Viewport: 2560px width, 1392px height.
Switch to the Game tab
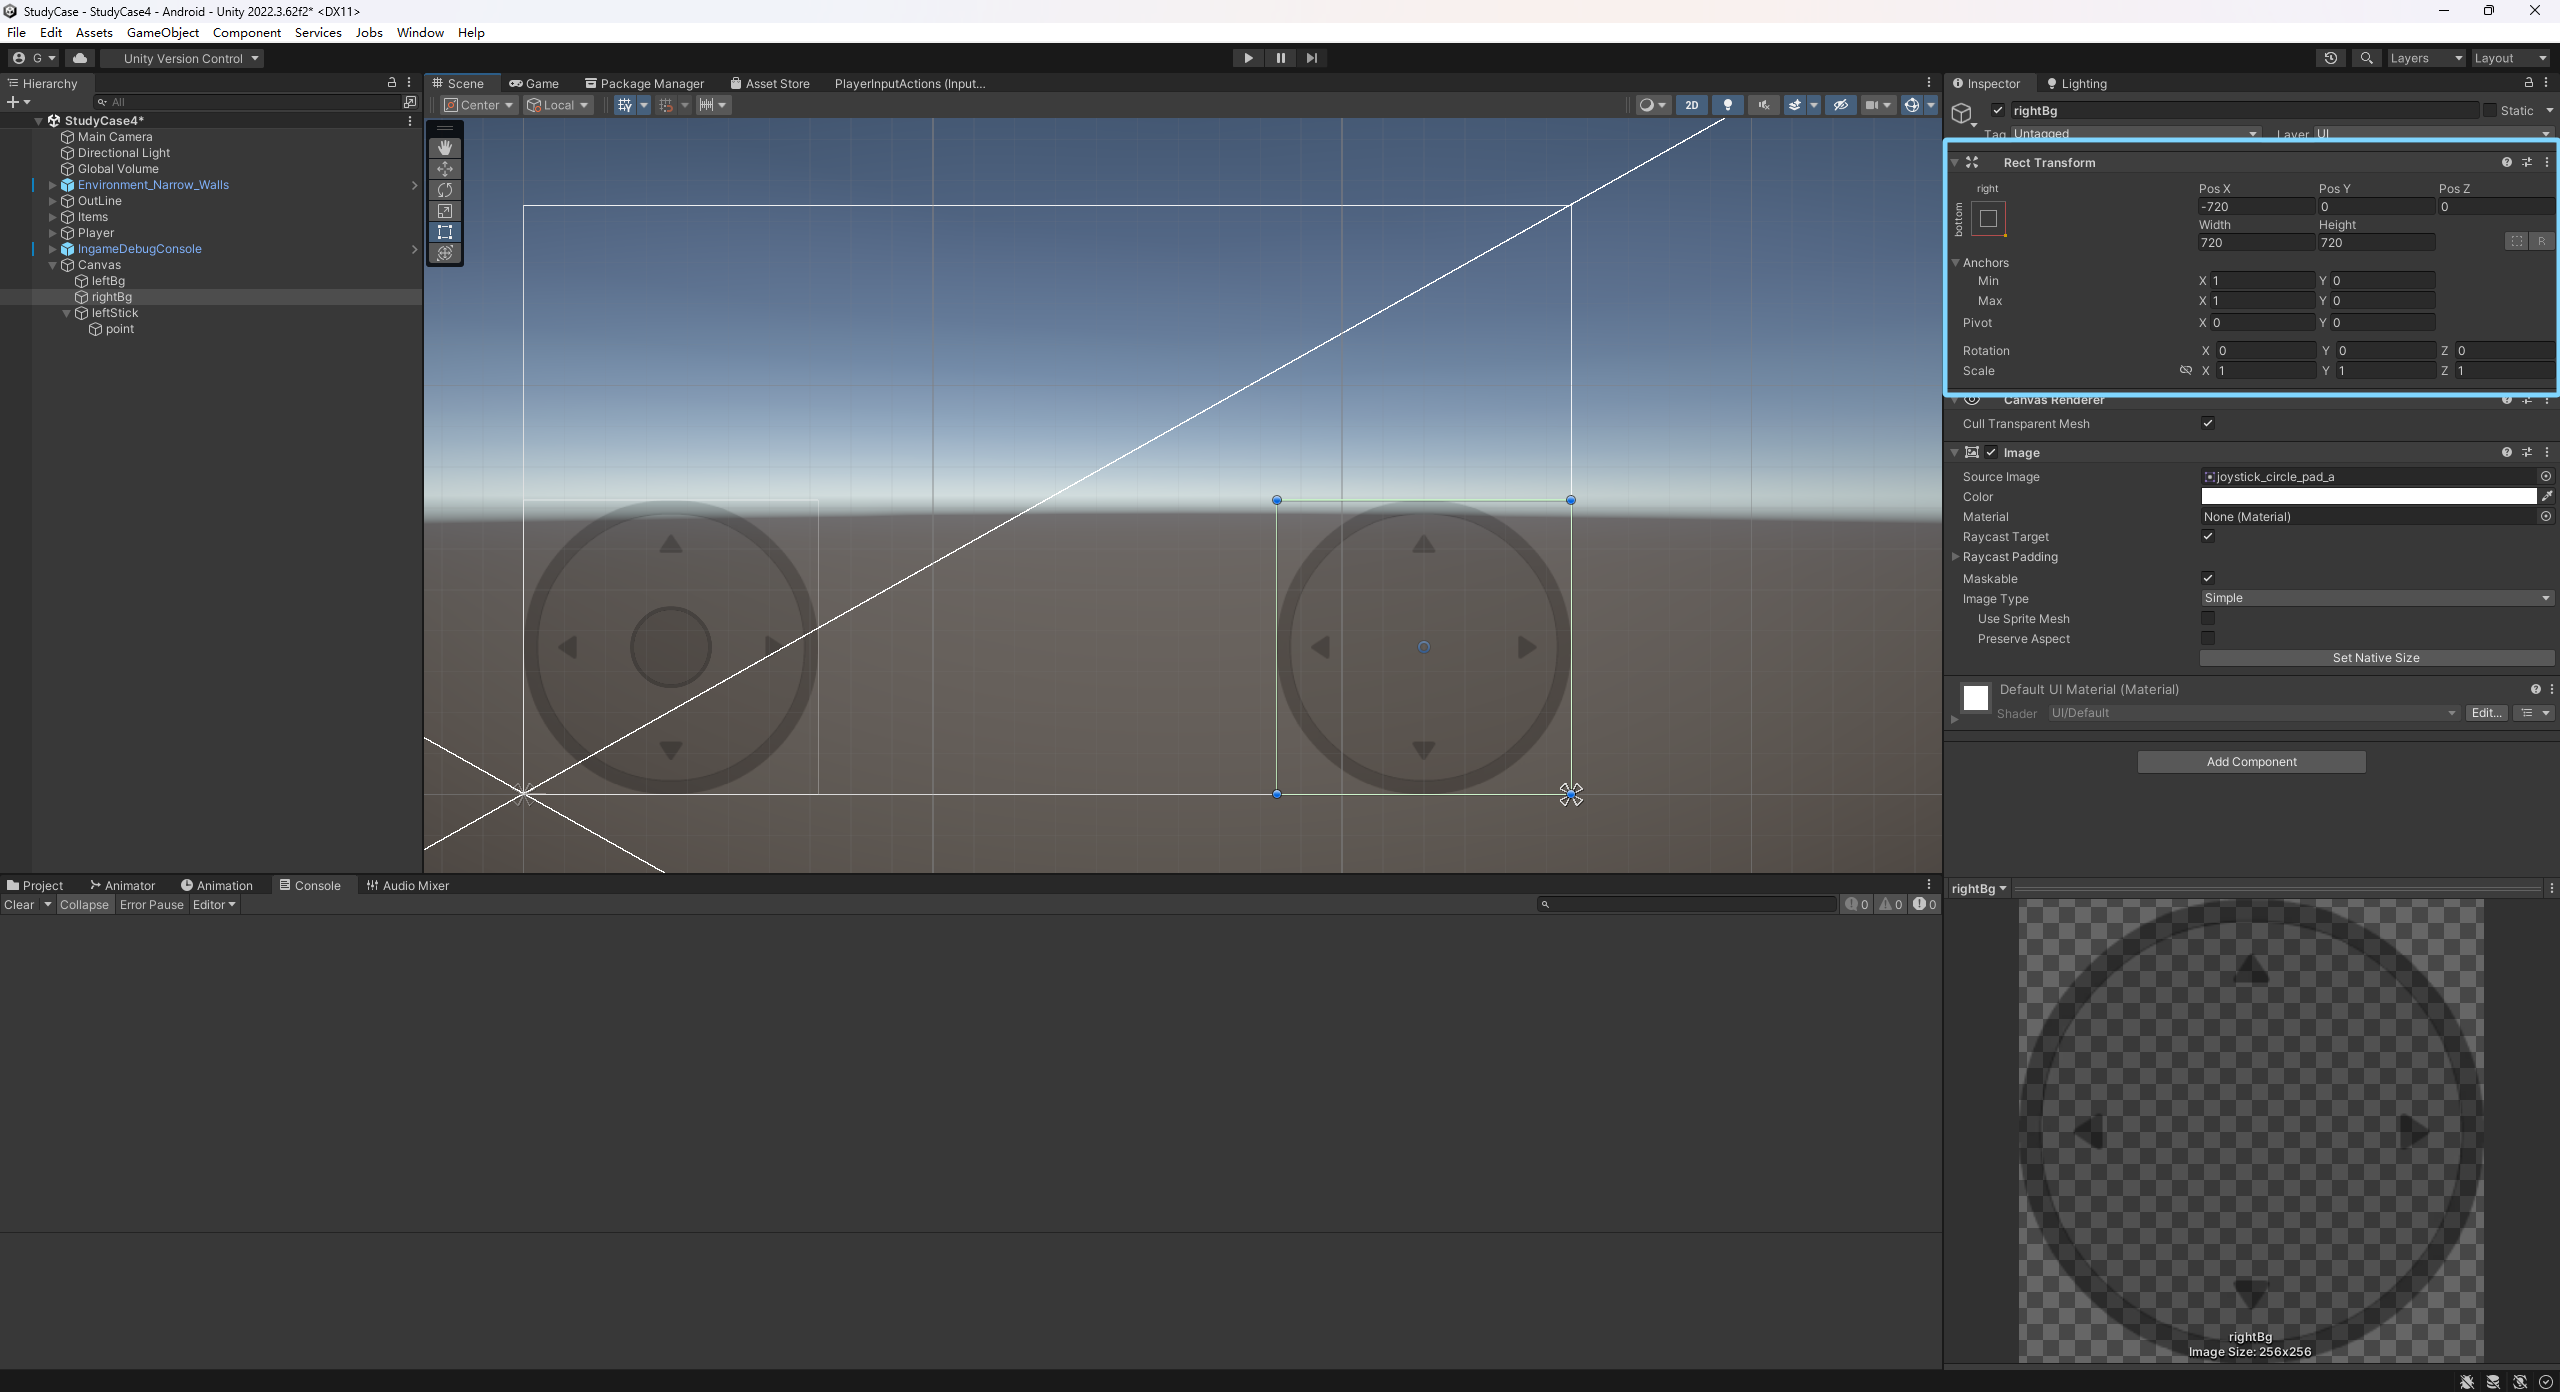tap(534, 83)
